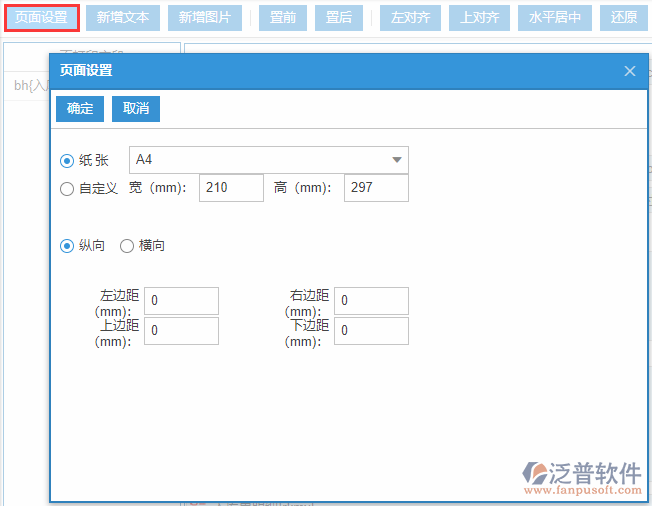Select the 自定义 radio option
Image resolution: width=652 pixels, height=506 pixels.
click(x=67, y=188)
